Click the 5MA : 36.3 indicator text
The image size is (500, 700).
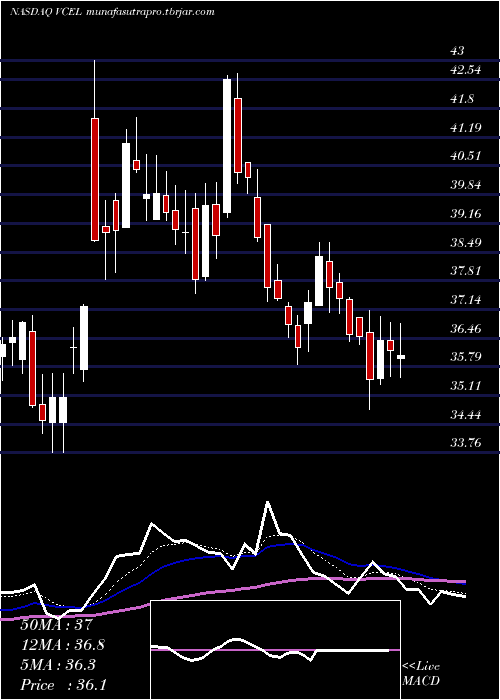58,665
